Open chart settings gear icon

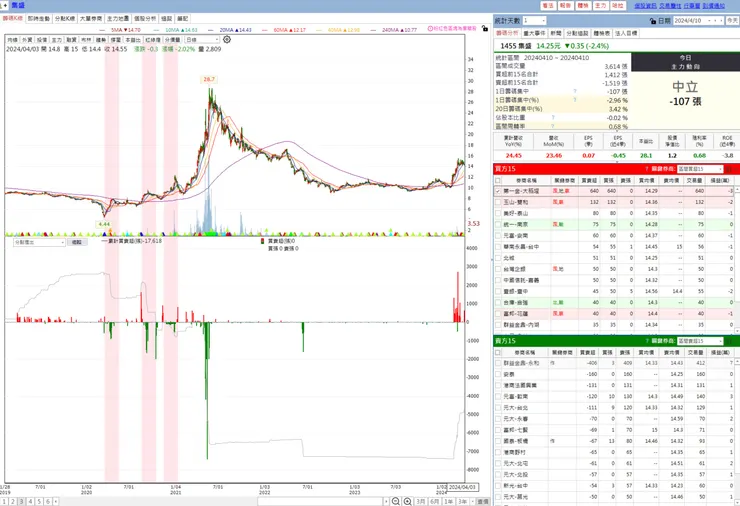point(227,40)
